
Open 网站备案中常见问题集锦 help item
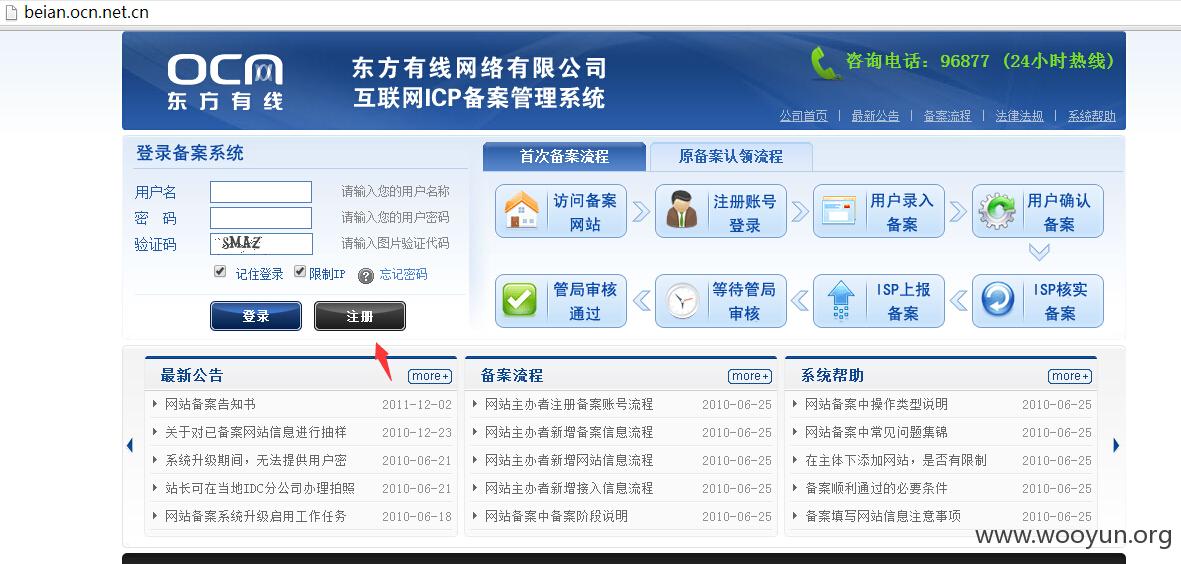click(876, 432)
